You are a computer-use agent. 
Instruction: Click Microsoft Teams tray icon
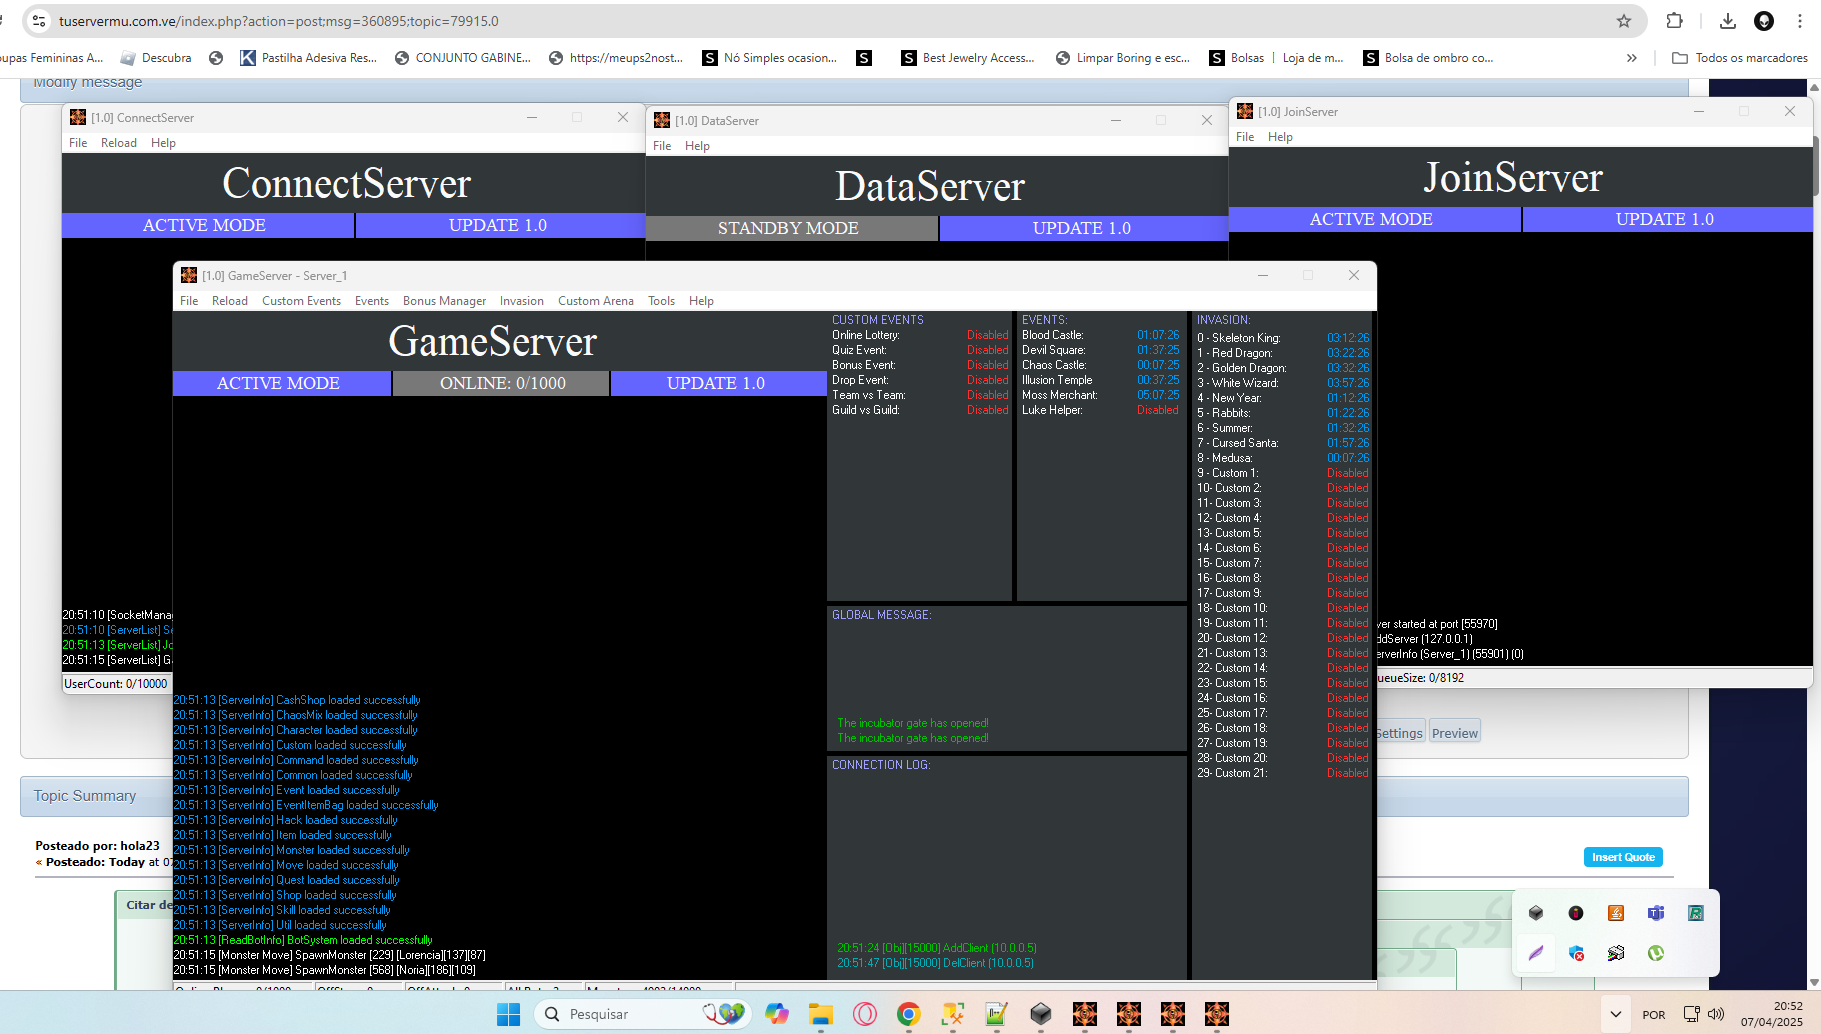[1656, 913]
